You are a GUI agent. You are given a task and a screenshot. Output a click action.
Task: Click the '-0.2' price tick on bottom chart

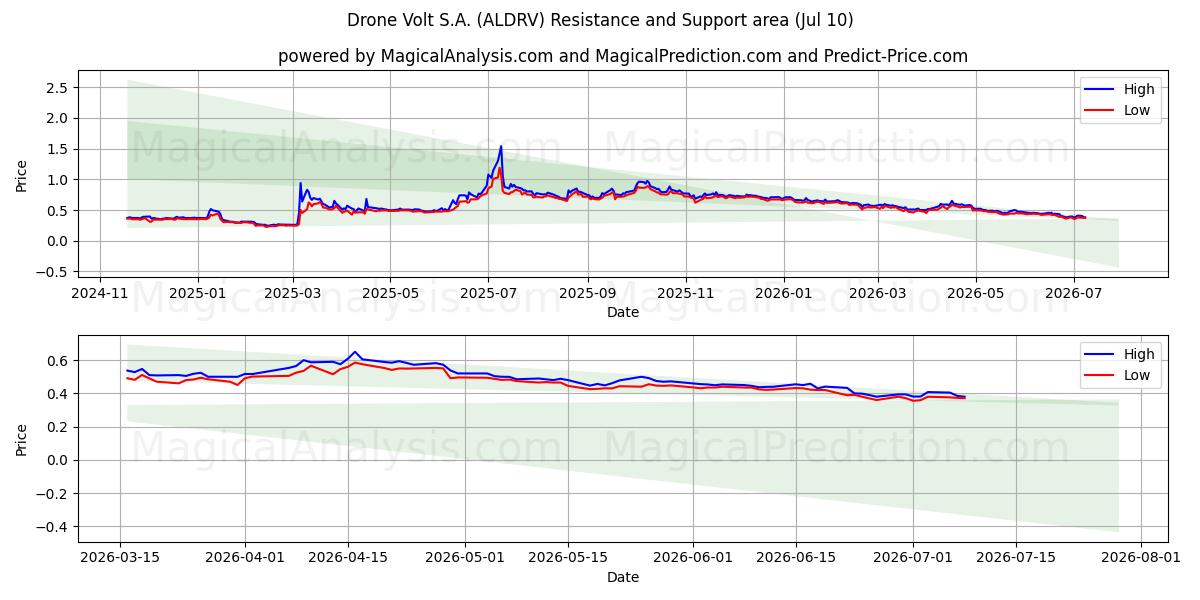[x=52, y=494]
